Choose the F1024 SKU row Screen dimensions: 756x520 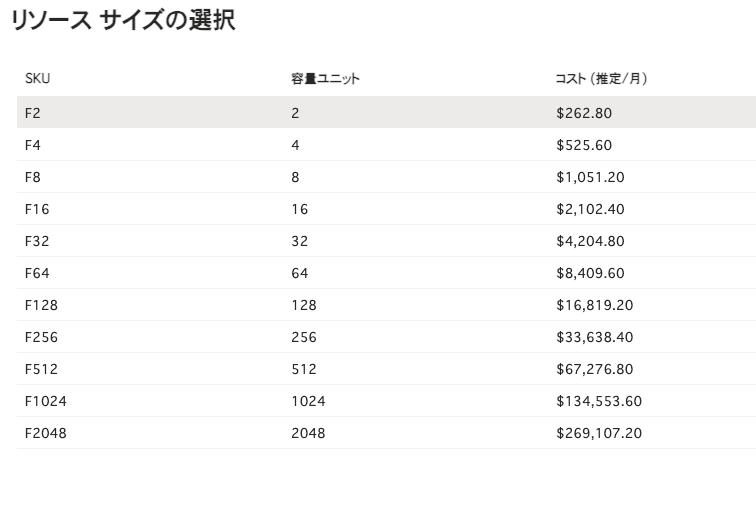[x=45, y=401]
